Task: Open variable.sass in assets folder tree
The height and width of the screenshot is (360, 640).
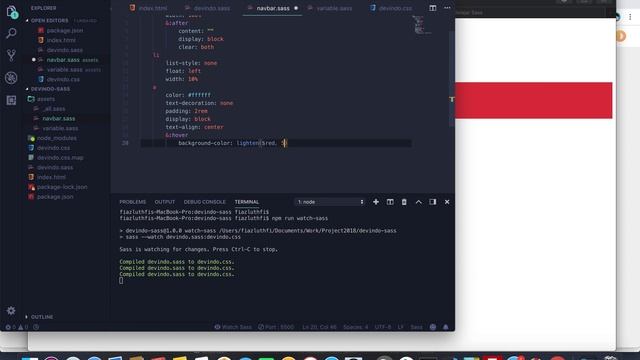Action: click(60, 128)
